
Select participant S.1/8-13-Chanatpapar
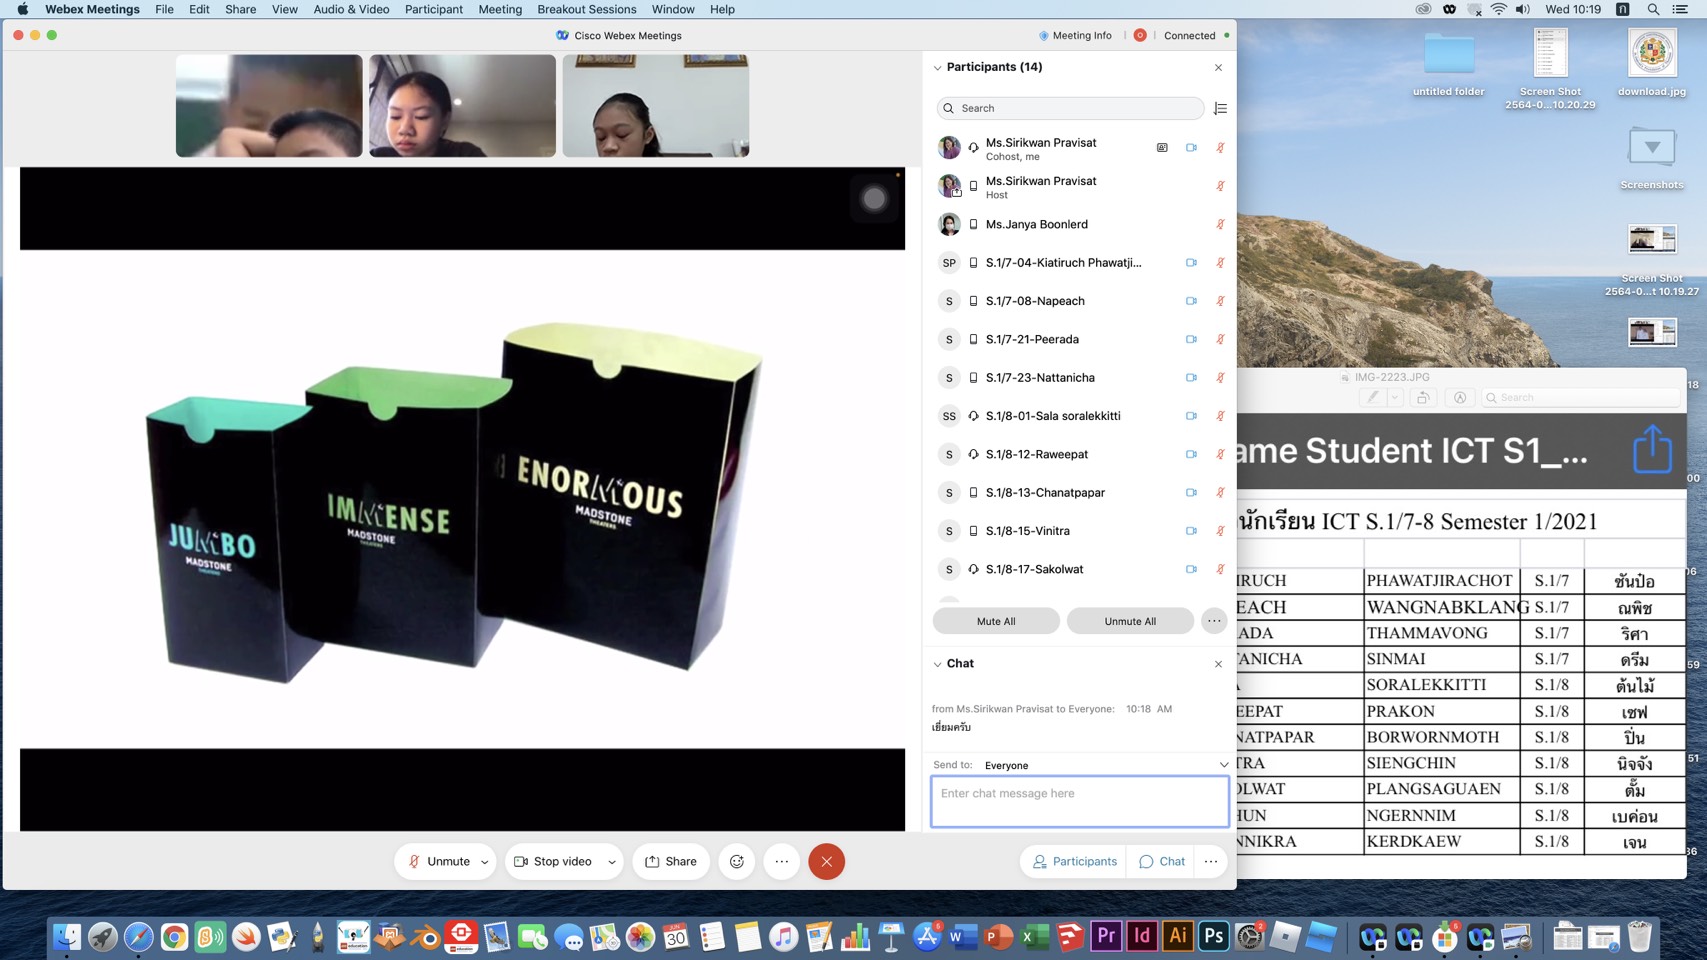pyautogui.click(x=1080, y=493)
